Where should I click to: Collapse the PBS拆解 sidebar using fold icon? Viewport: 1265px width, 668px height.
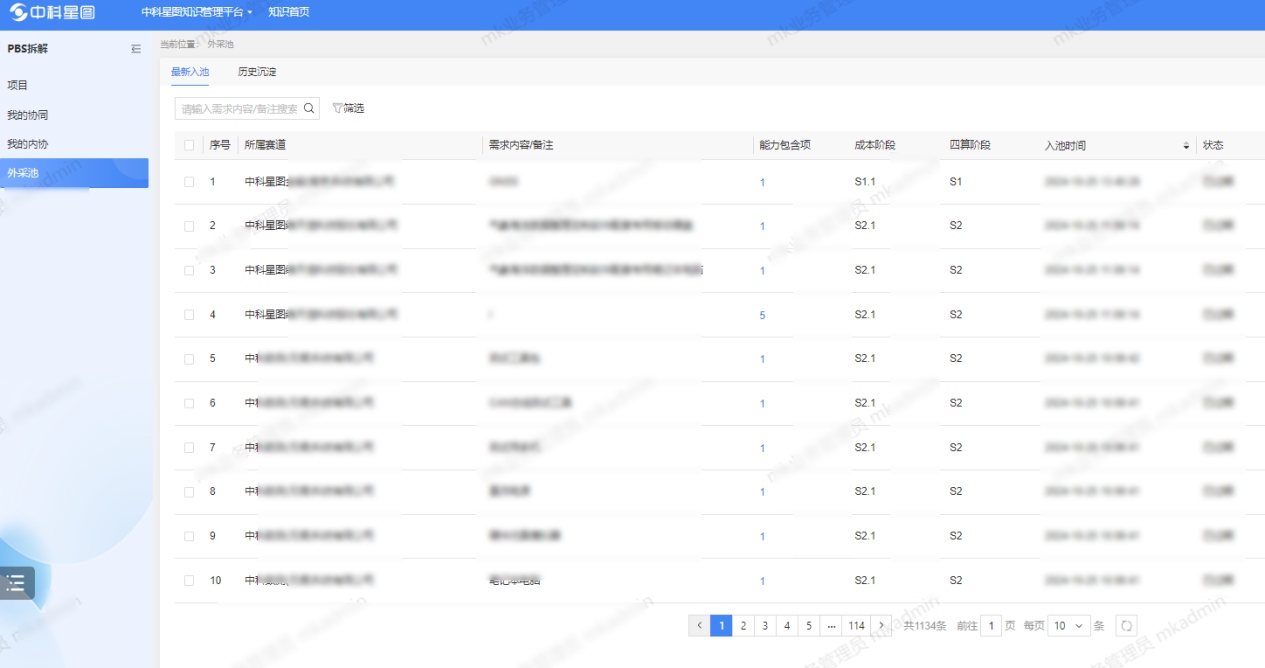[136, 49]
